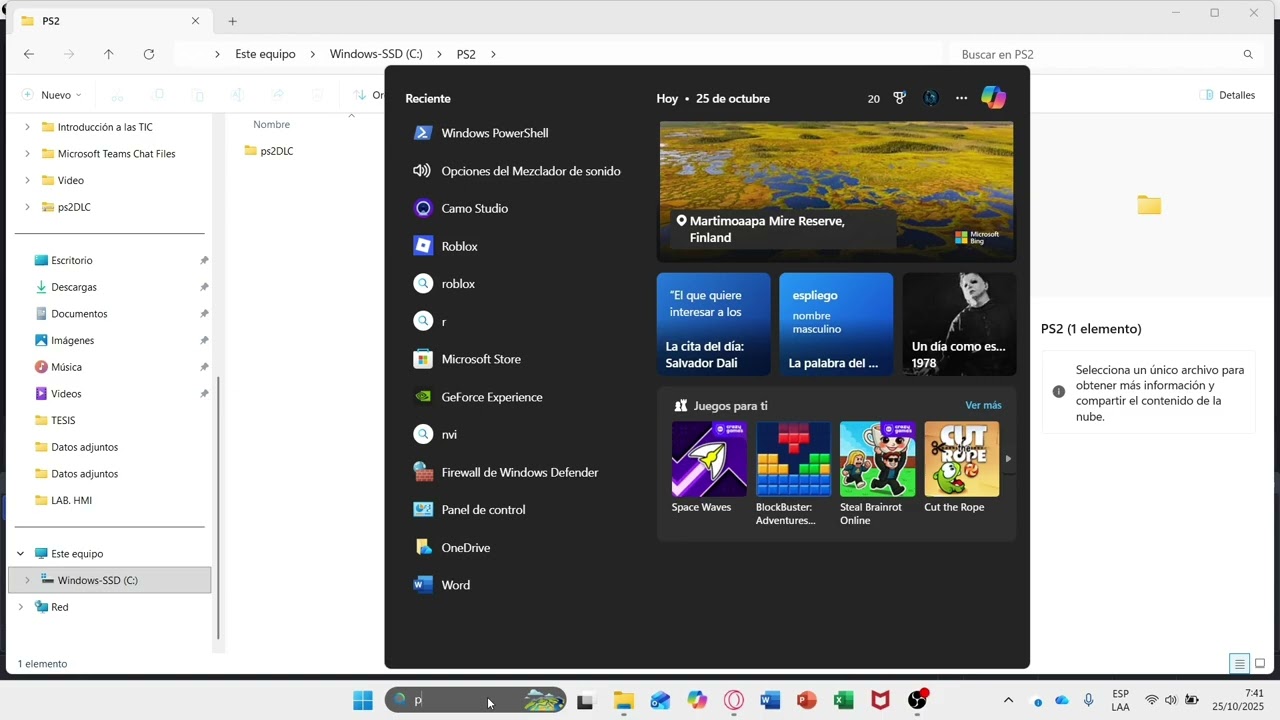Click the navigation pane scrollbar
The image size is (1280, 720).
pos(218,508)
